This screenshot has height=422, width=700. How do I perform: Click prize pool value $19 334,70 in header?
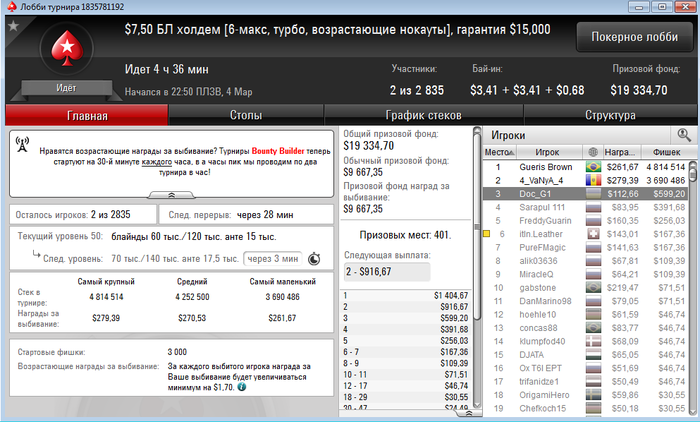[639, 90]
